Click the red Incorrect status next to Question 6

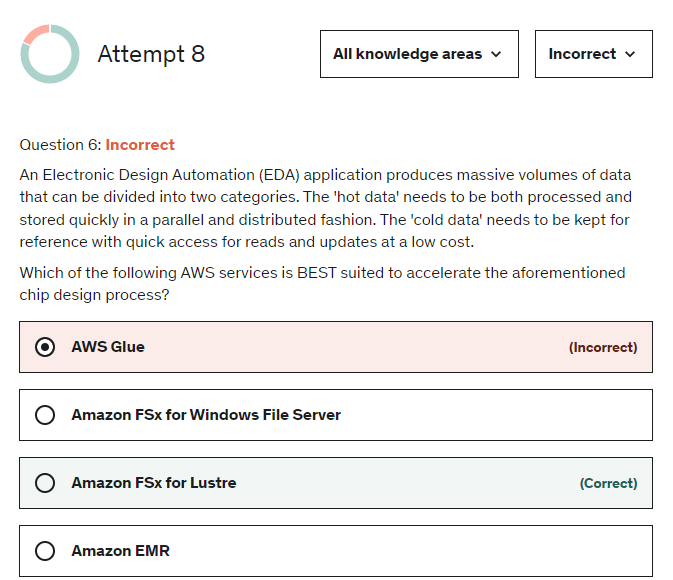(x=140, y=145)
